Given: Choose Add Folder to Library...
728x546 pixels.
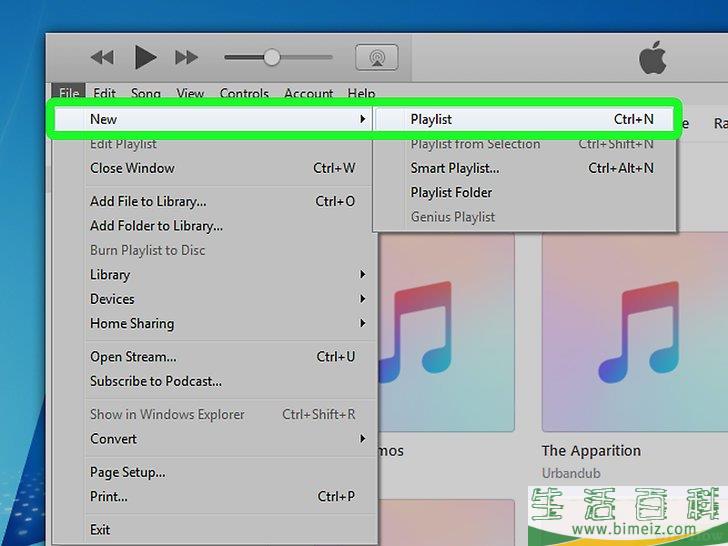Looking at the screenshot, I should pyautogui.click(x=213, y=226).
